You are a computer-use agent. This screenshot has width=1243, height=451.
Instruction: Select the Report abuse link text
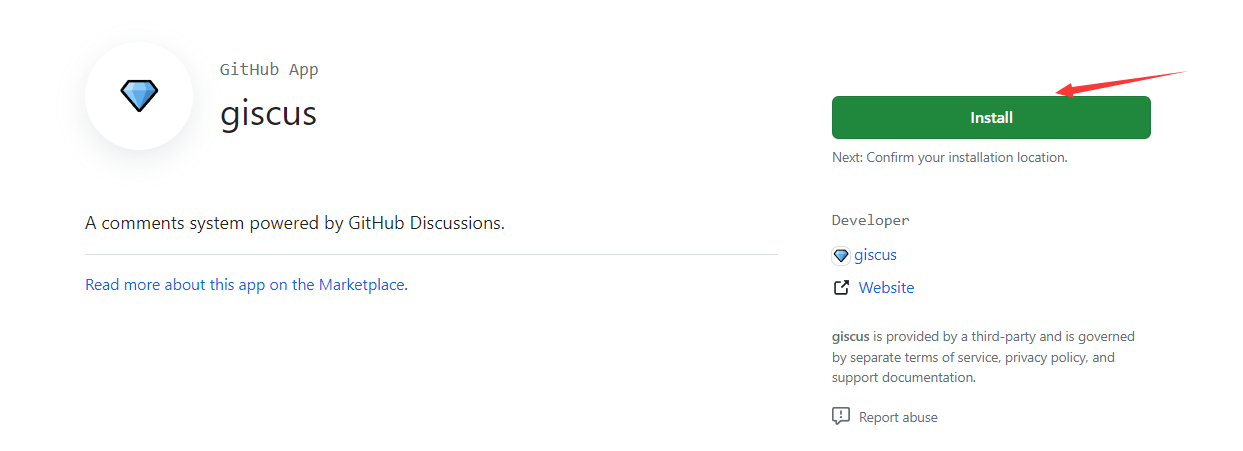pyautogui.click(x=898, y=417)
